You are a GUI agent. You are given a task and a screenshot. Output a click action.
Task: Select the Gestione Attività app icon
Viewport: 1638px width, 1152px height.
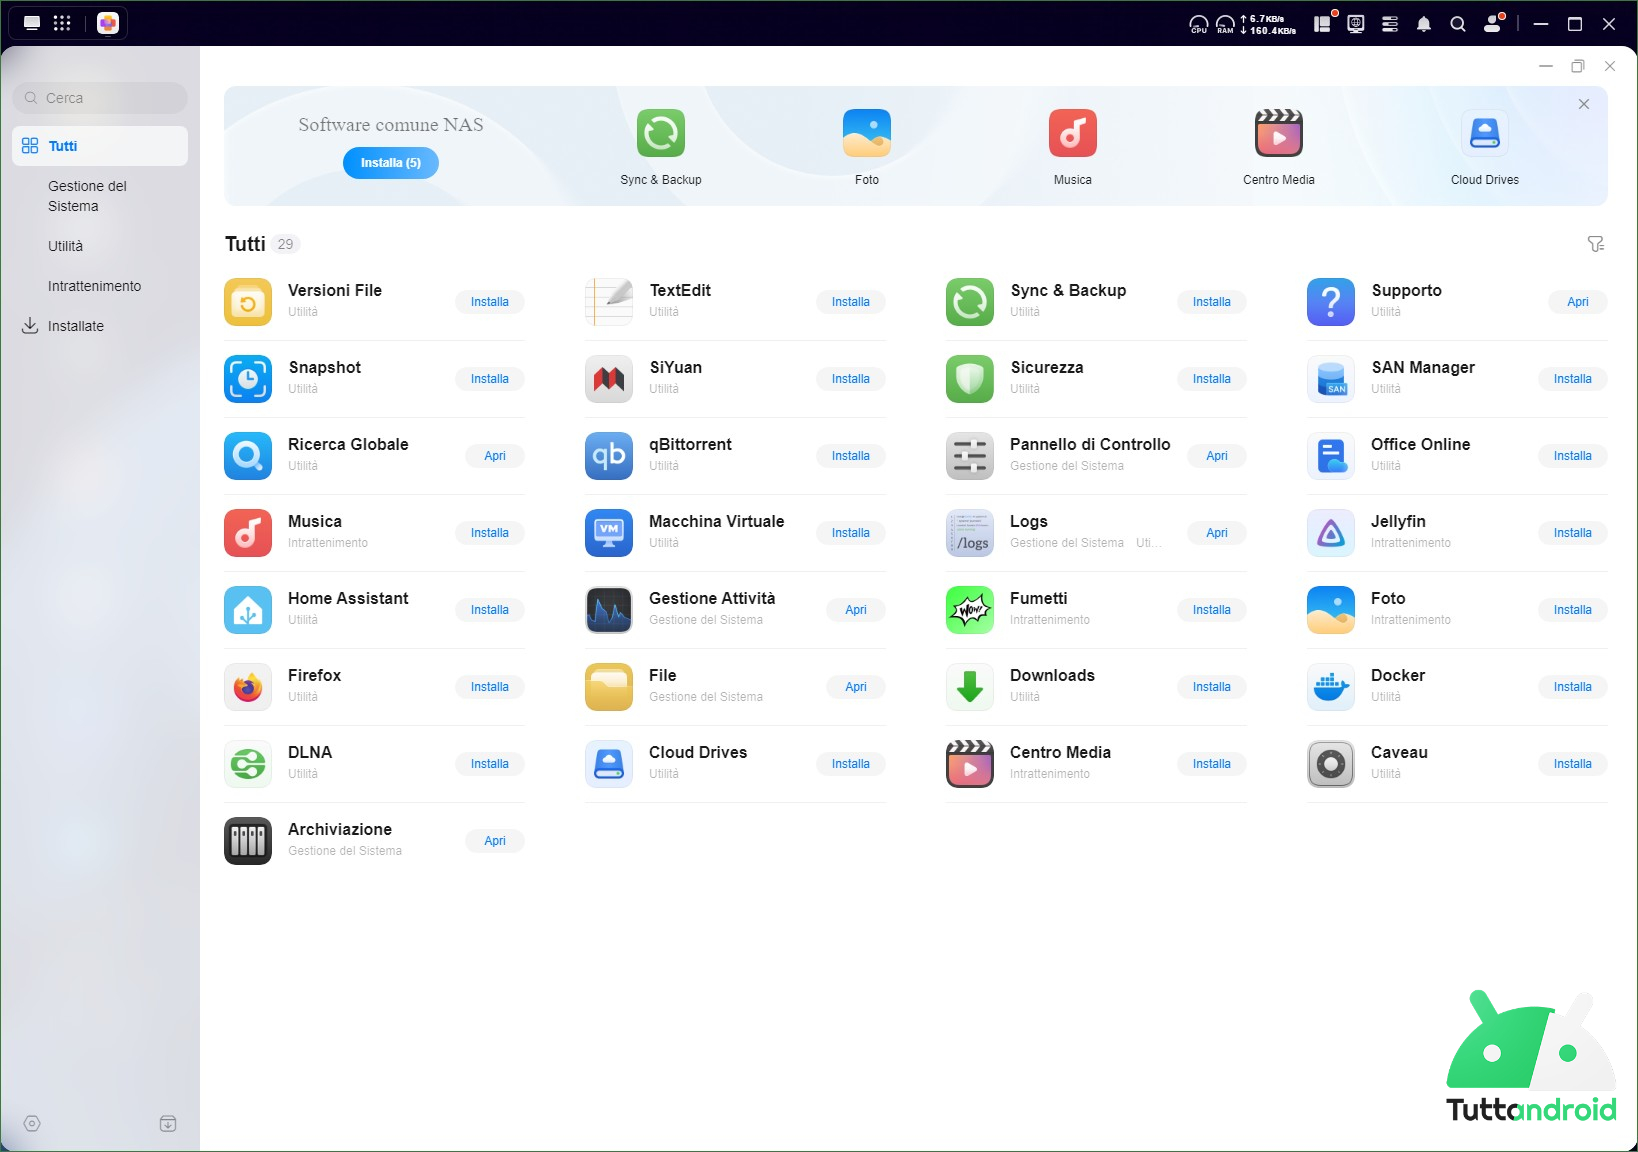coord(609,610)
